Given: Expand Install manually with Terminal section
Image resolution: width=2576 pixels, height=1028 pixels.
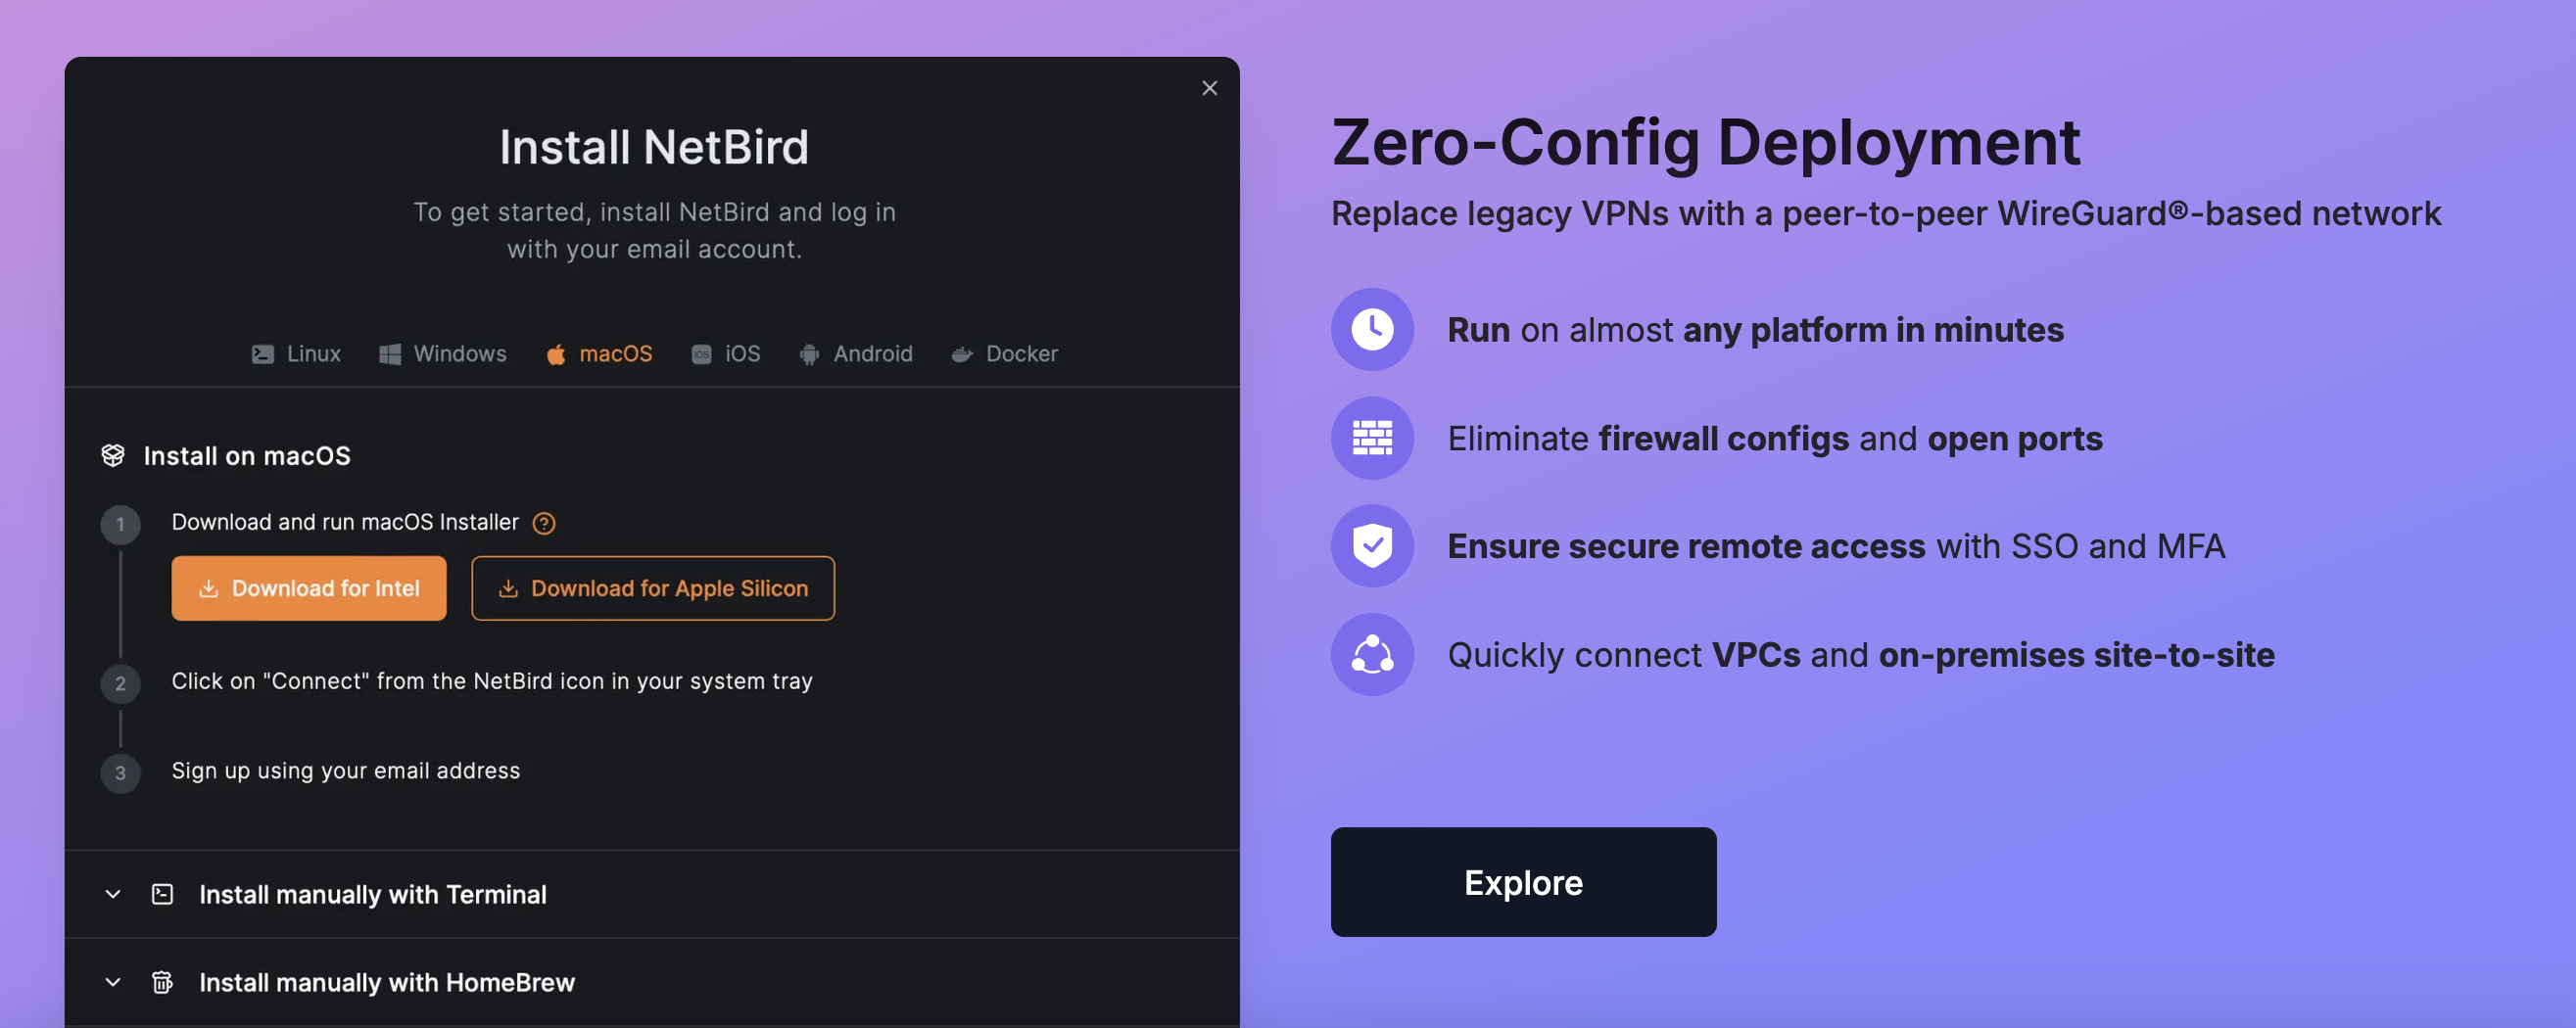Looking at the screenshot, I should (652, 894).
